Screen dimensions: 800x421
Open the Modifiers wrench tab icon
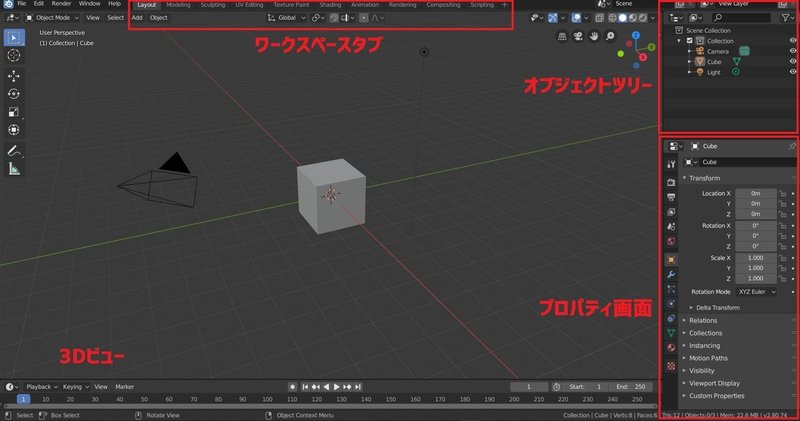tap(671, 275)
